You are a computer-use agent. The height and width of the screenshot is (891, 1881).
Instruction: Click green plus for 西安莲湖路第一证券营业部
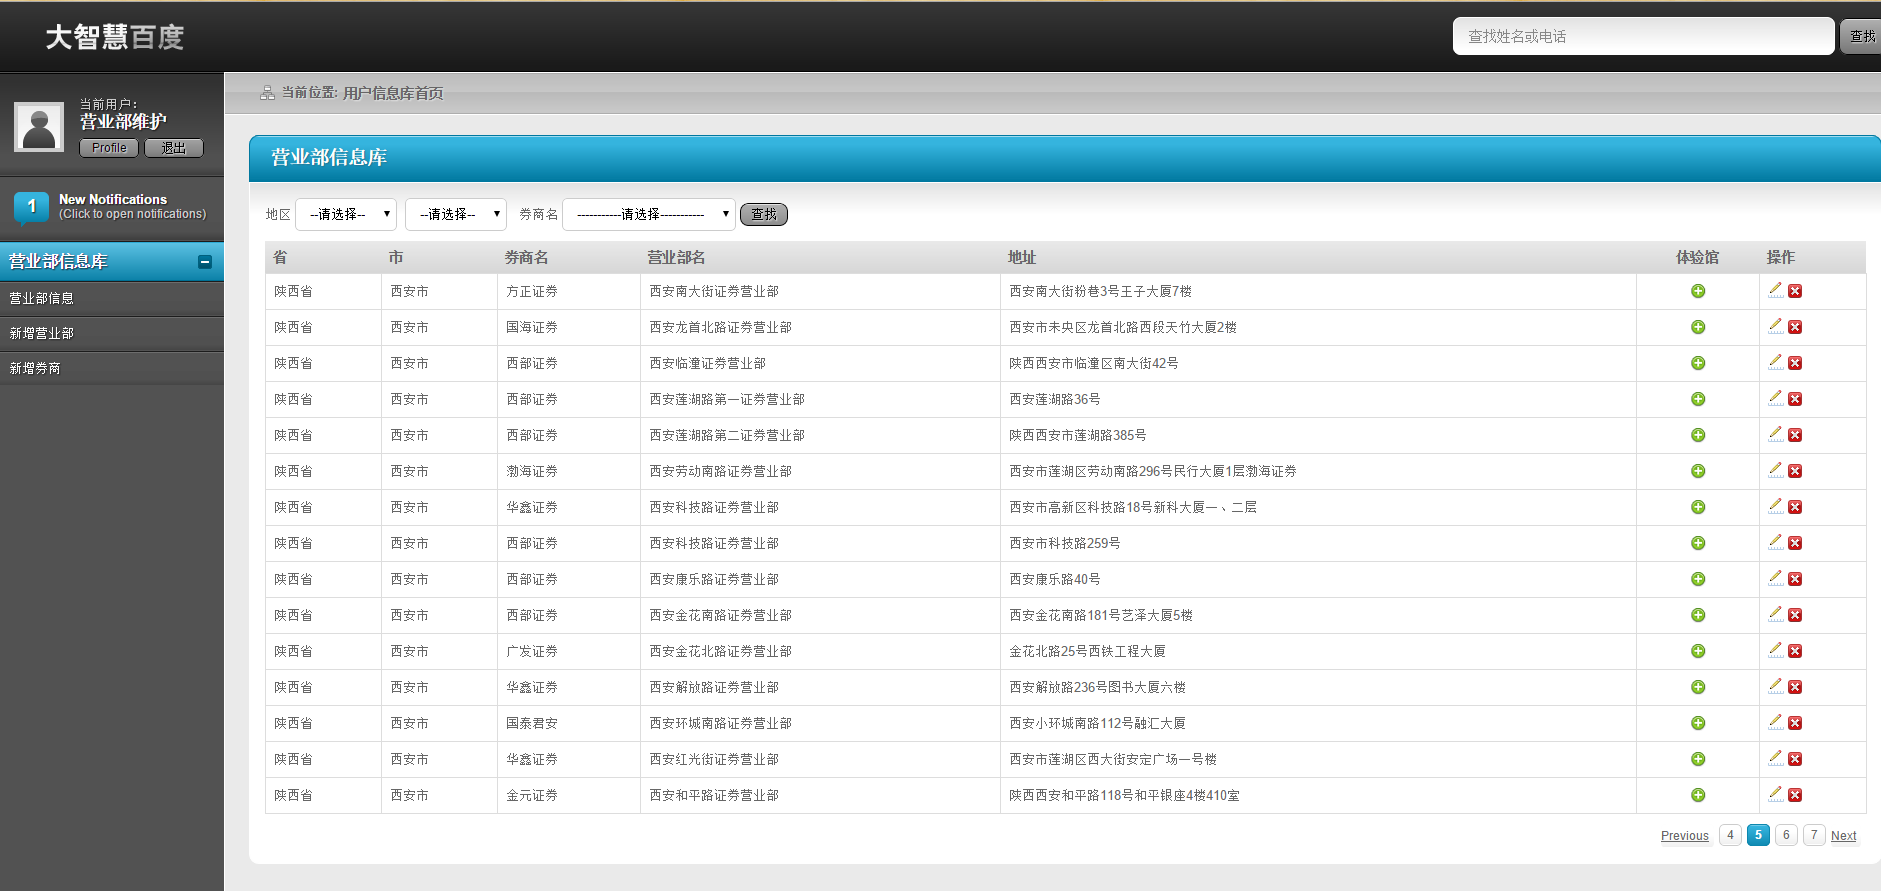coord(1698,399)
